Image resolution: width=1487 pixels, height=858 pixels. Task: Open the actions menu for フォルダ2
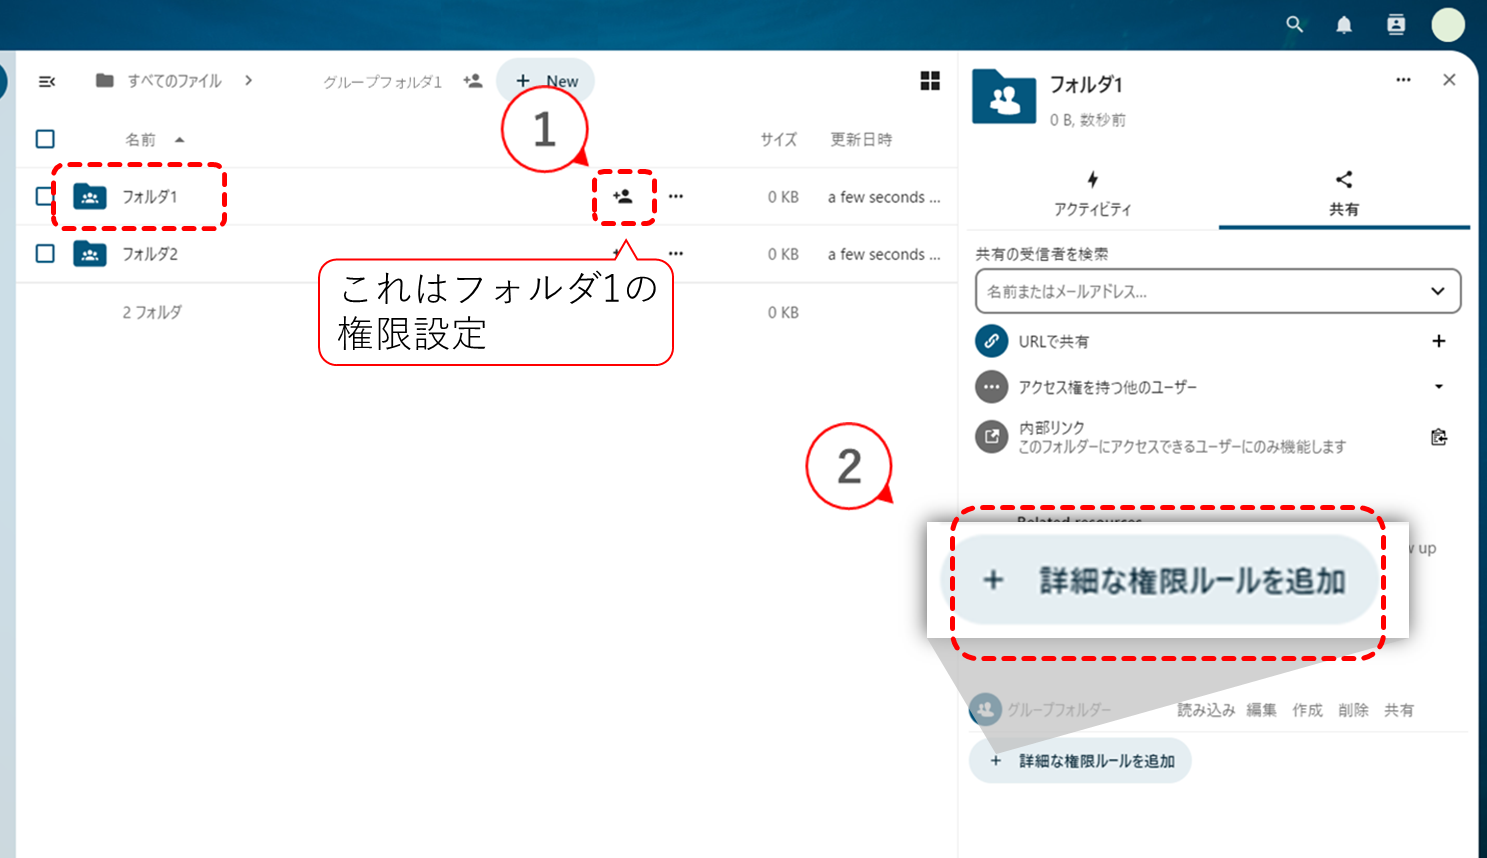676,254
